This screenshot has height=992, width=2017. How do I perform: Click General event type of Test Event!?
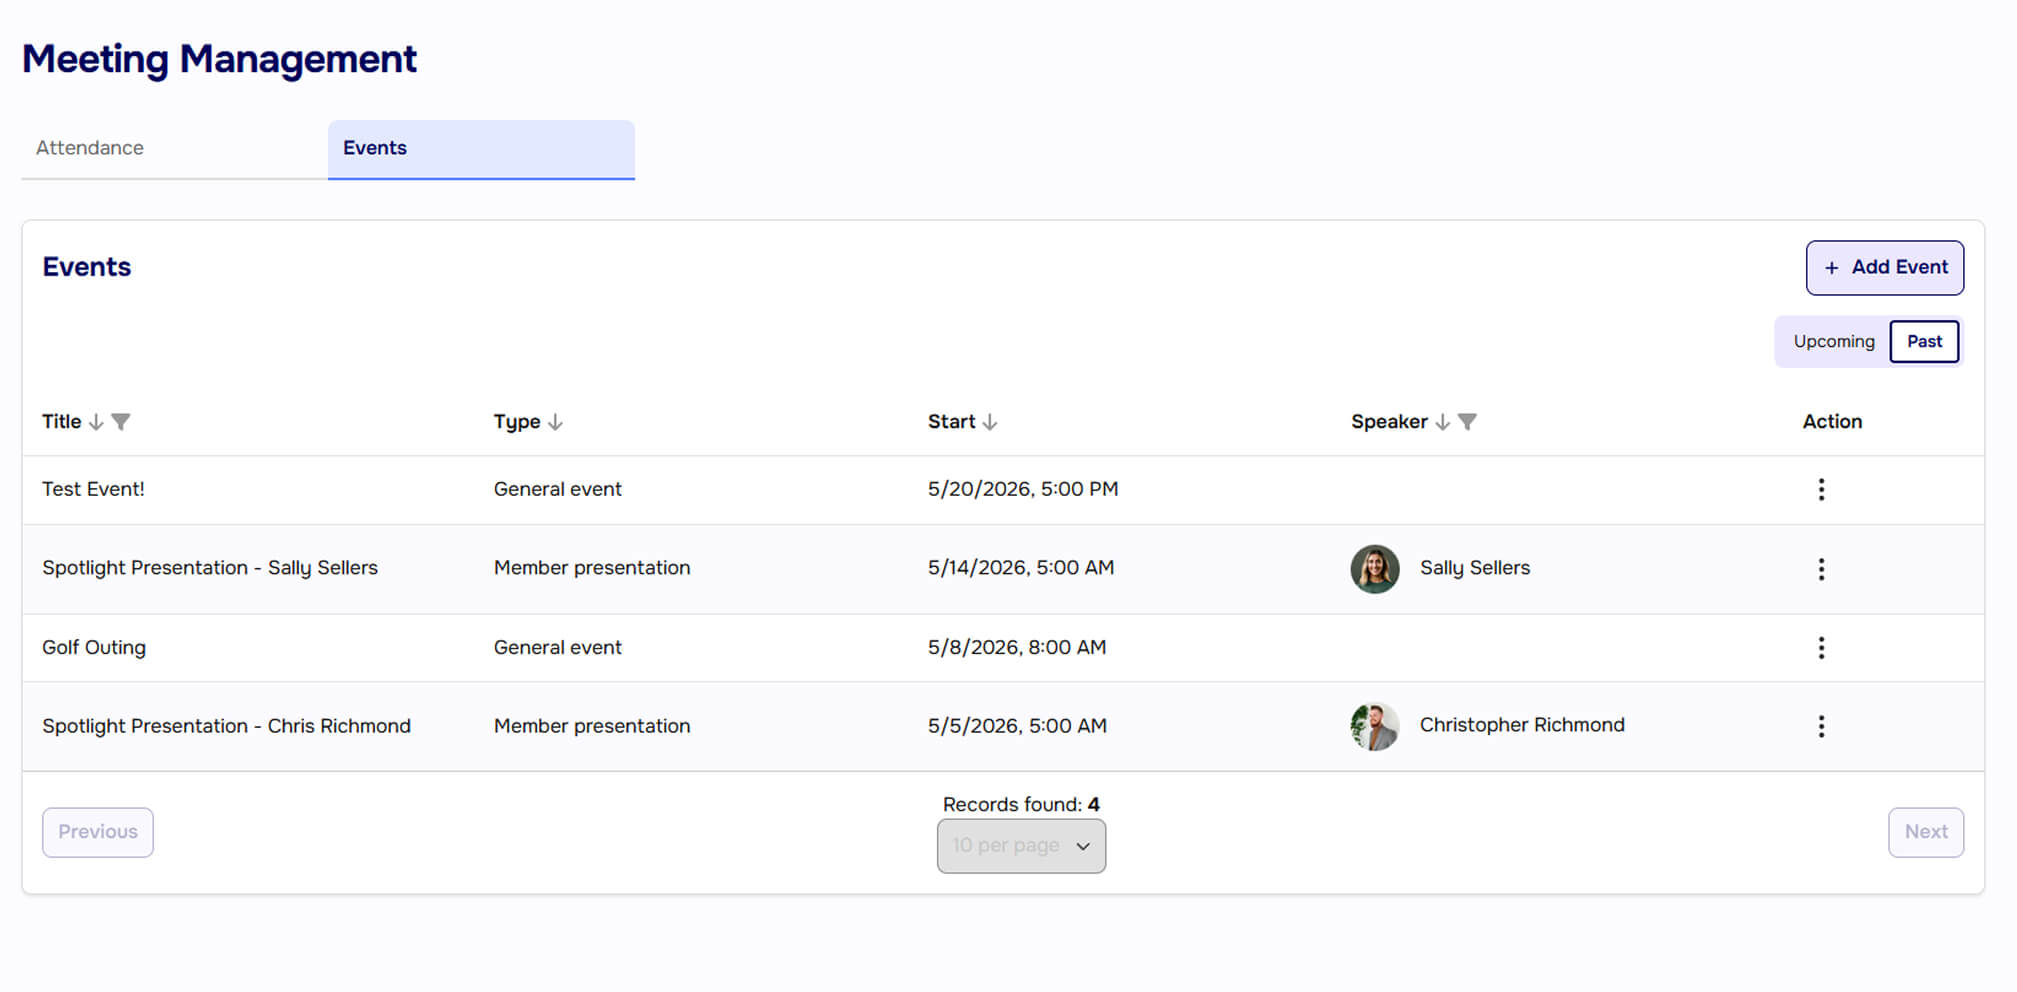point(557,489)
